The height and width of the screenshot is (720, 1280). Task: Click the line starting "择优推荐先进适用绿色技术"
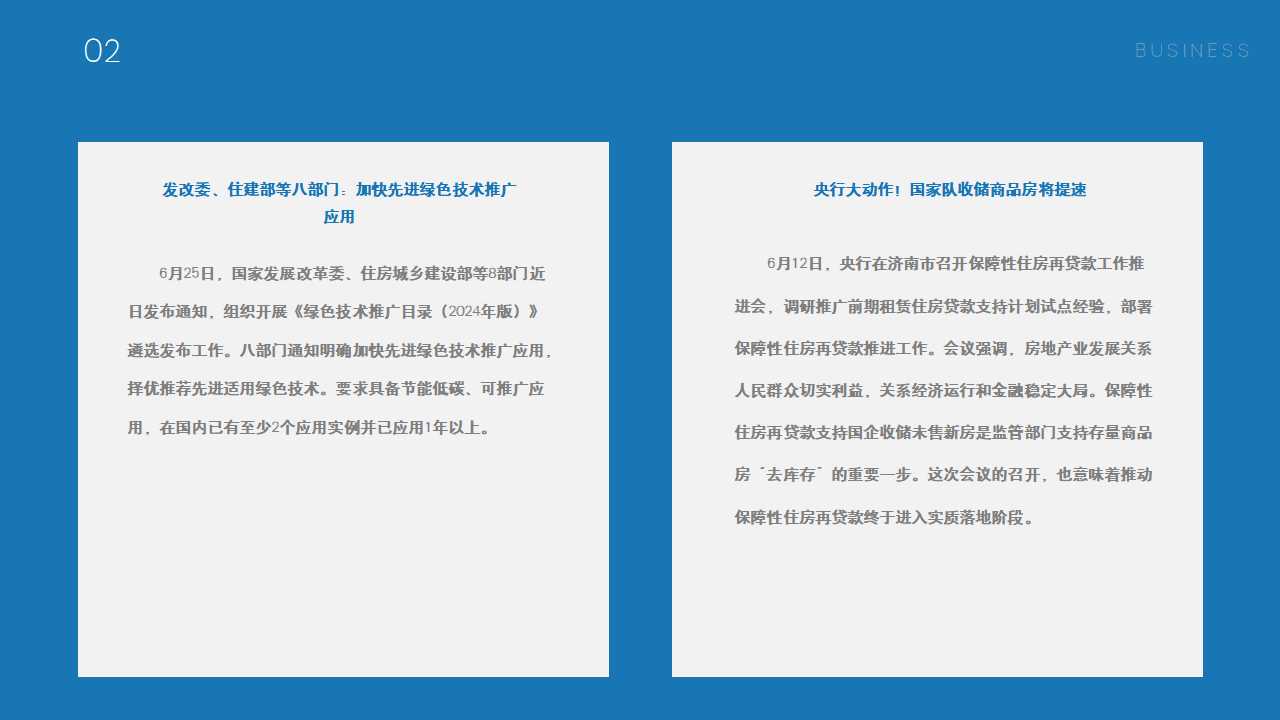click(x=335, y=389)
